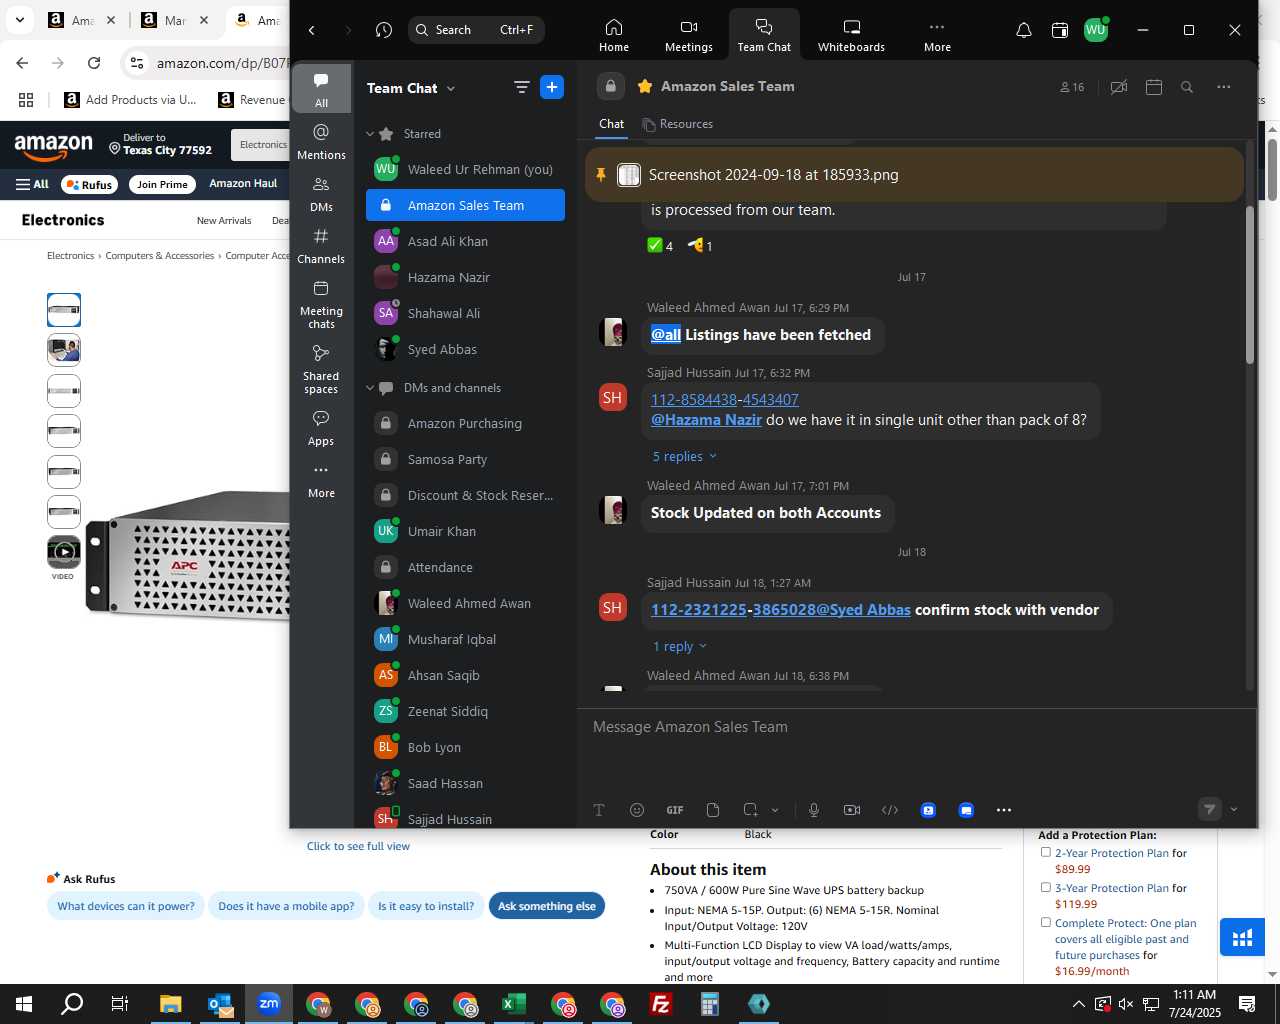
Task: Open DMs in the sidebar
Action: (x=321, y=194)
